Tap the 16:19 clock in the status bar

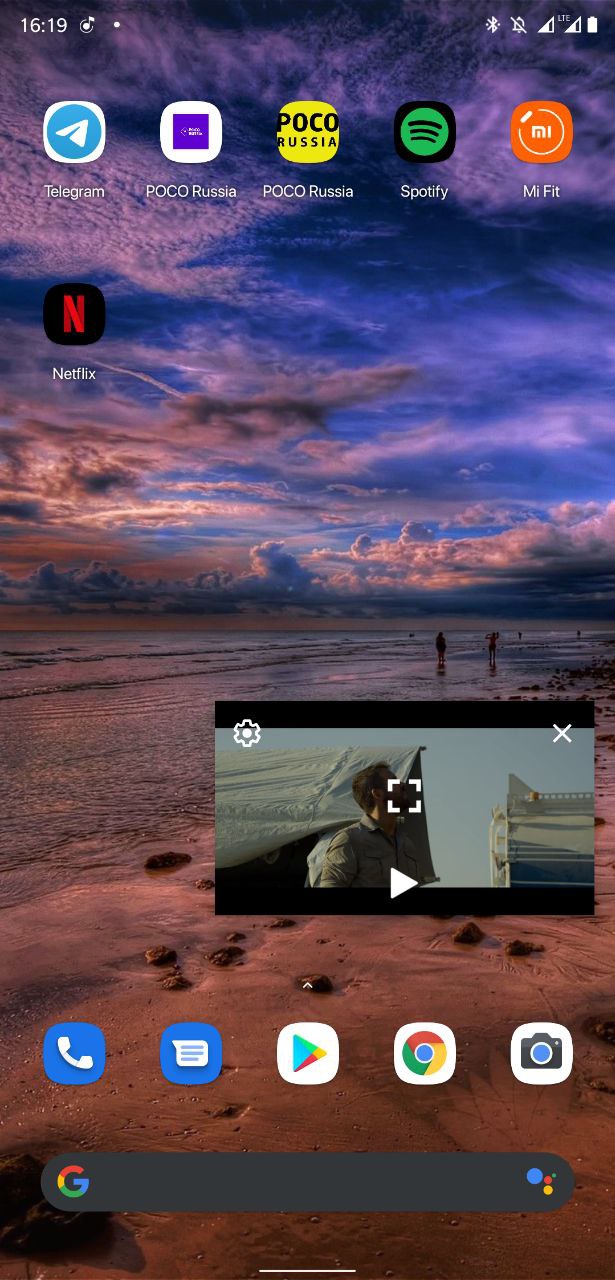click(x=42, y=25)
